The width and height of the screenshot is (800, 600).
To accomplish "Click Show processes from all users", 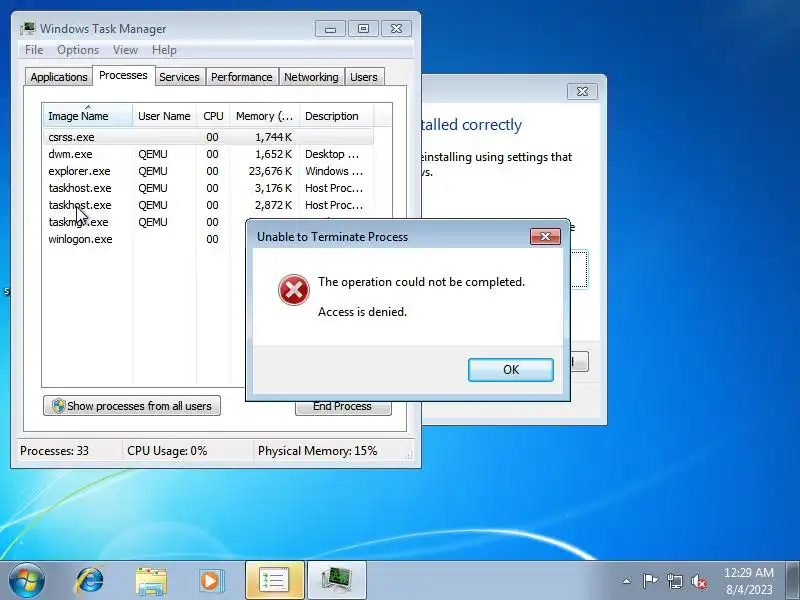I will pos(132,406).
